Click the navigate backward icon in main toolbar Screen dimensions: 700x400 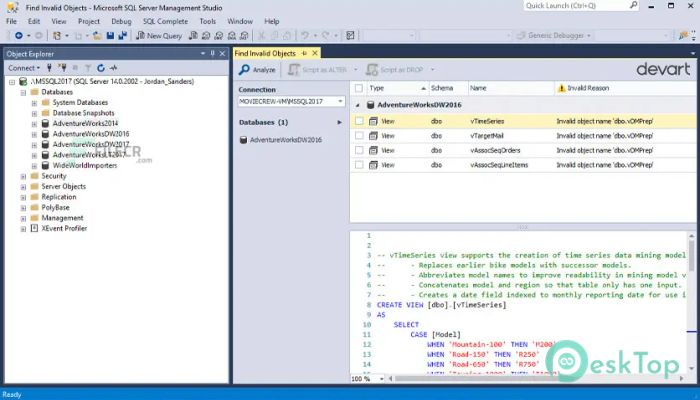(19, 36)
